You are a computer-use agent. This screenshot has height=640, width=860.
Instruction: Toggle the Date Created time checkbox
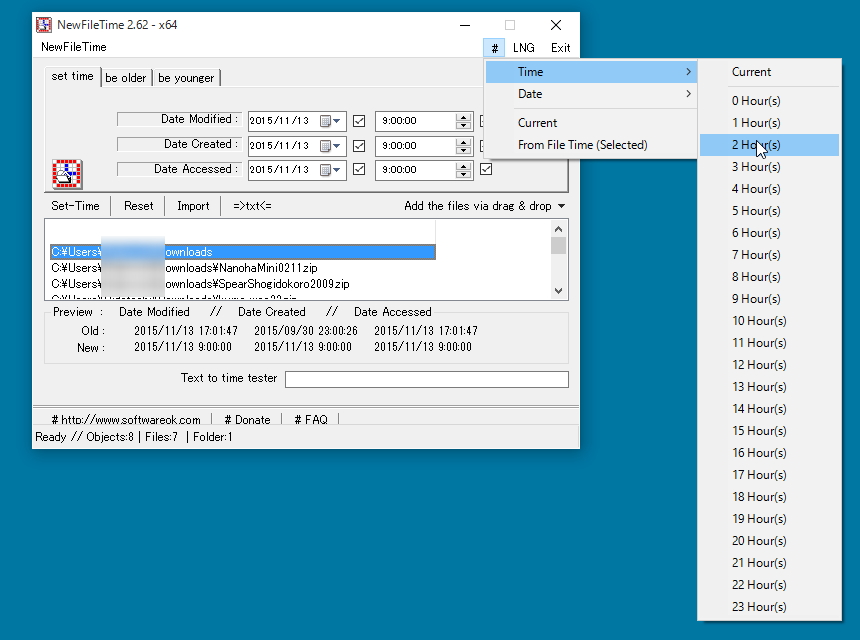(x=359, y=146)
